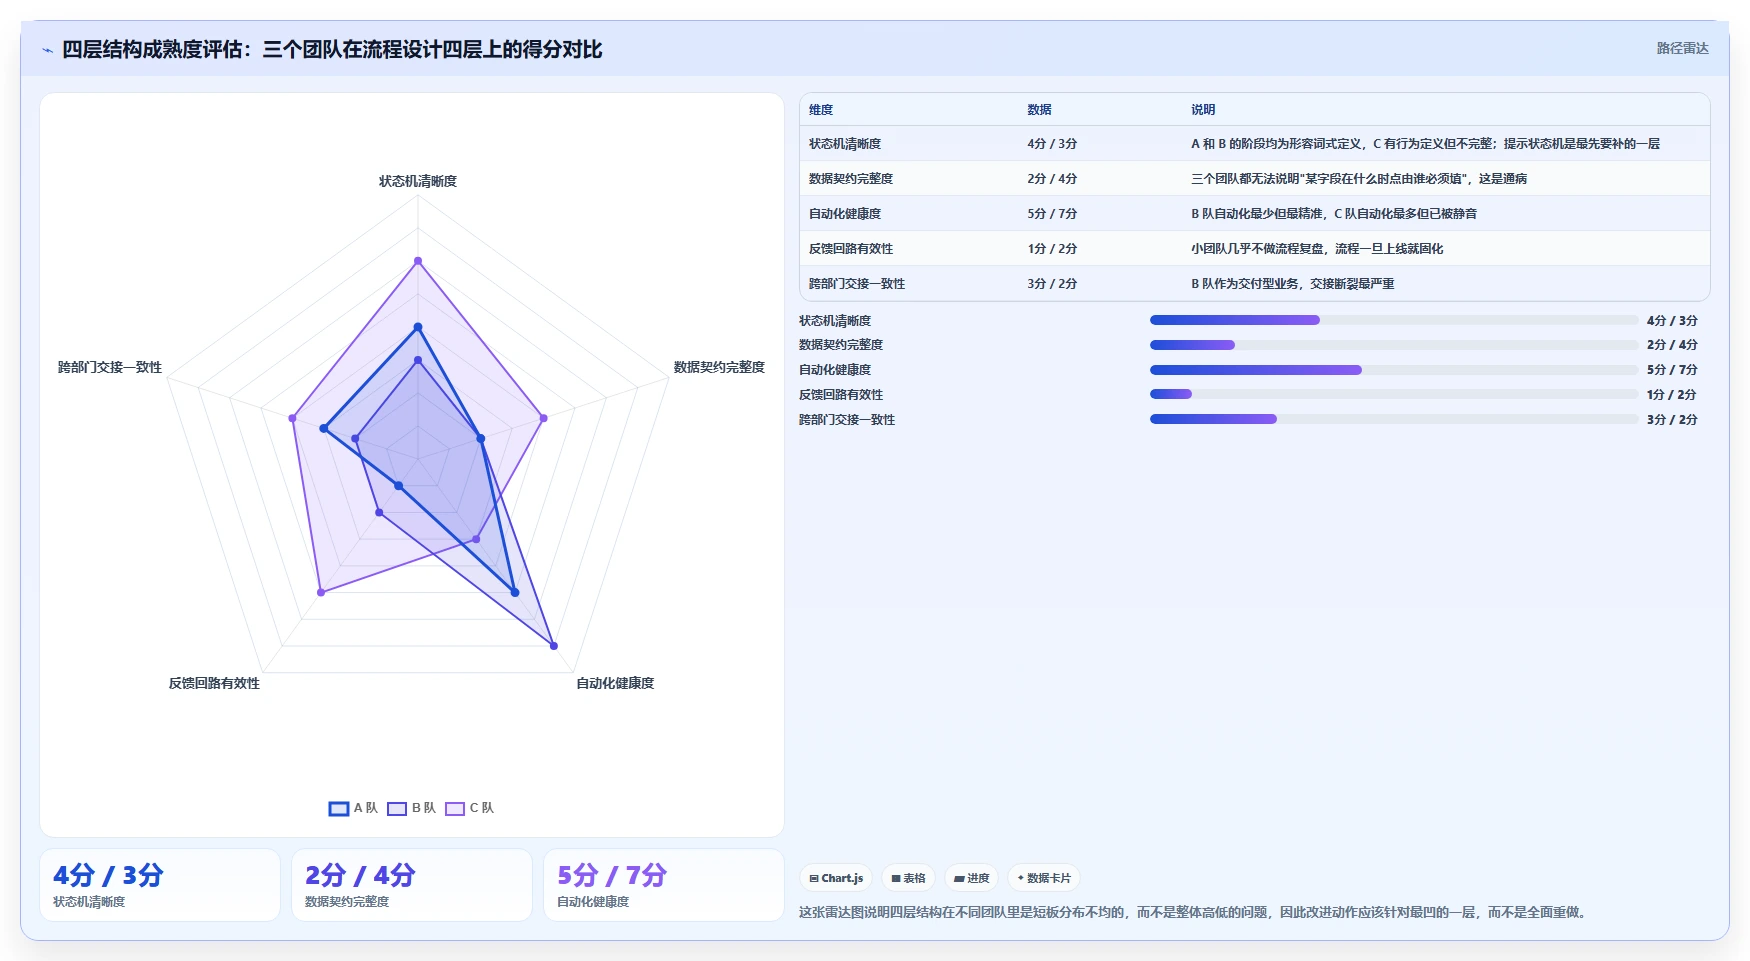This screenshot has height=961, width=1750.
Task: Click the 路径雷达 label in the header
Action: [1682, 48]
